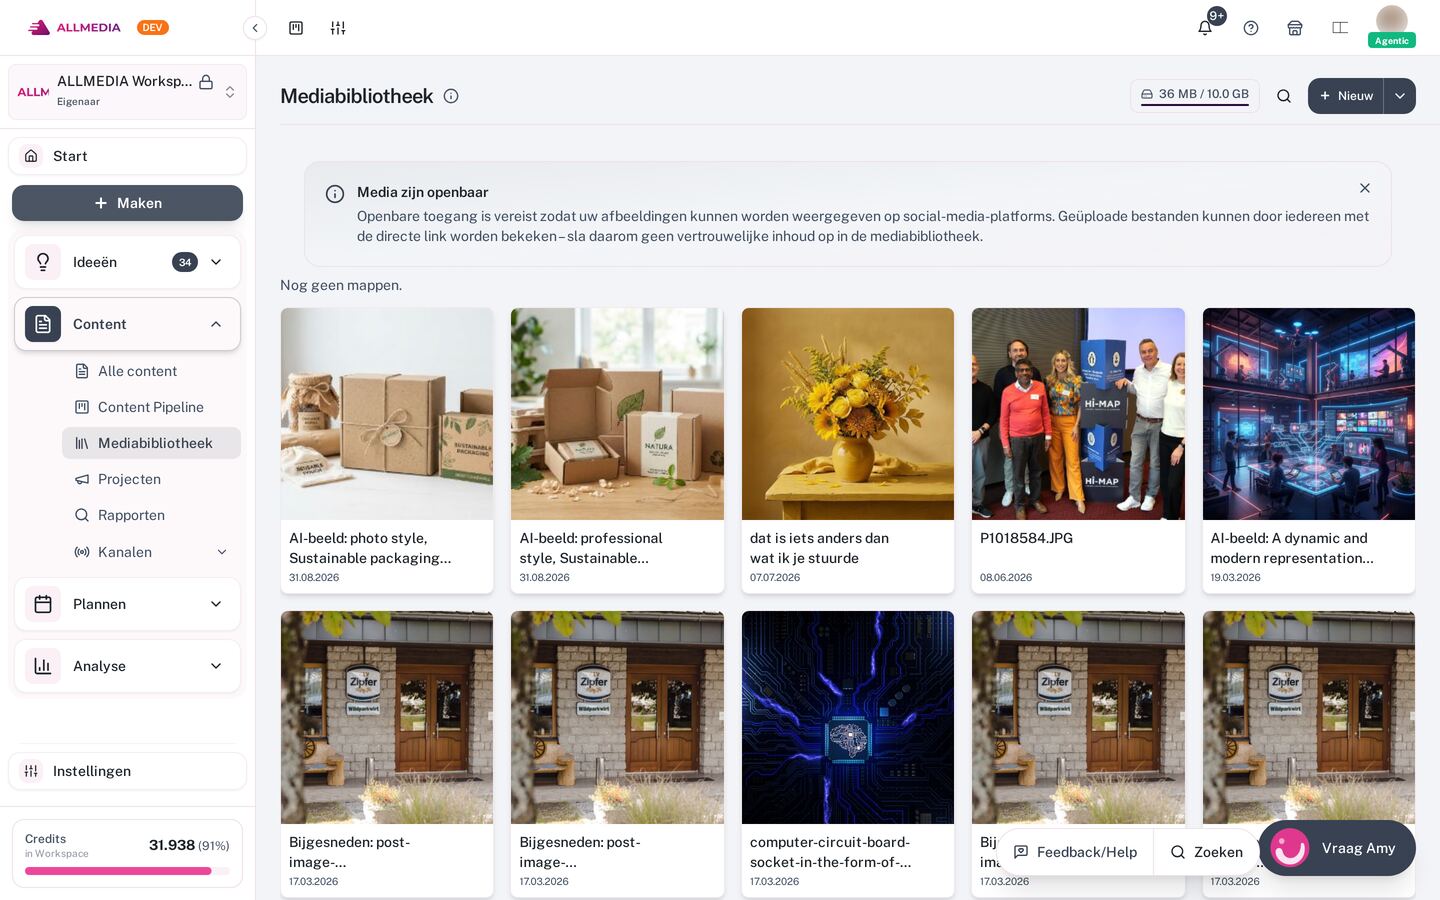Screen dimensions: 1440x900
Task: Open the help question mark icon
Action: point(1251,28)
